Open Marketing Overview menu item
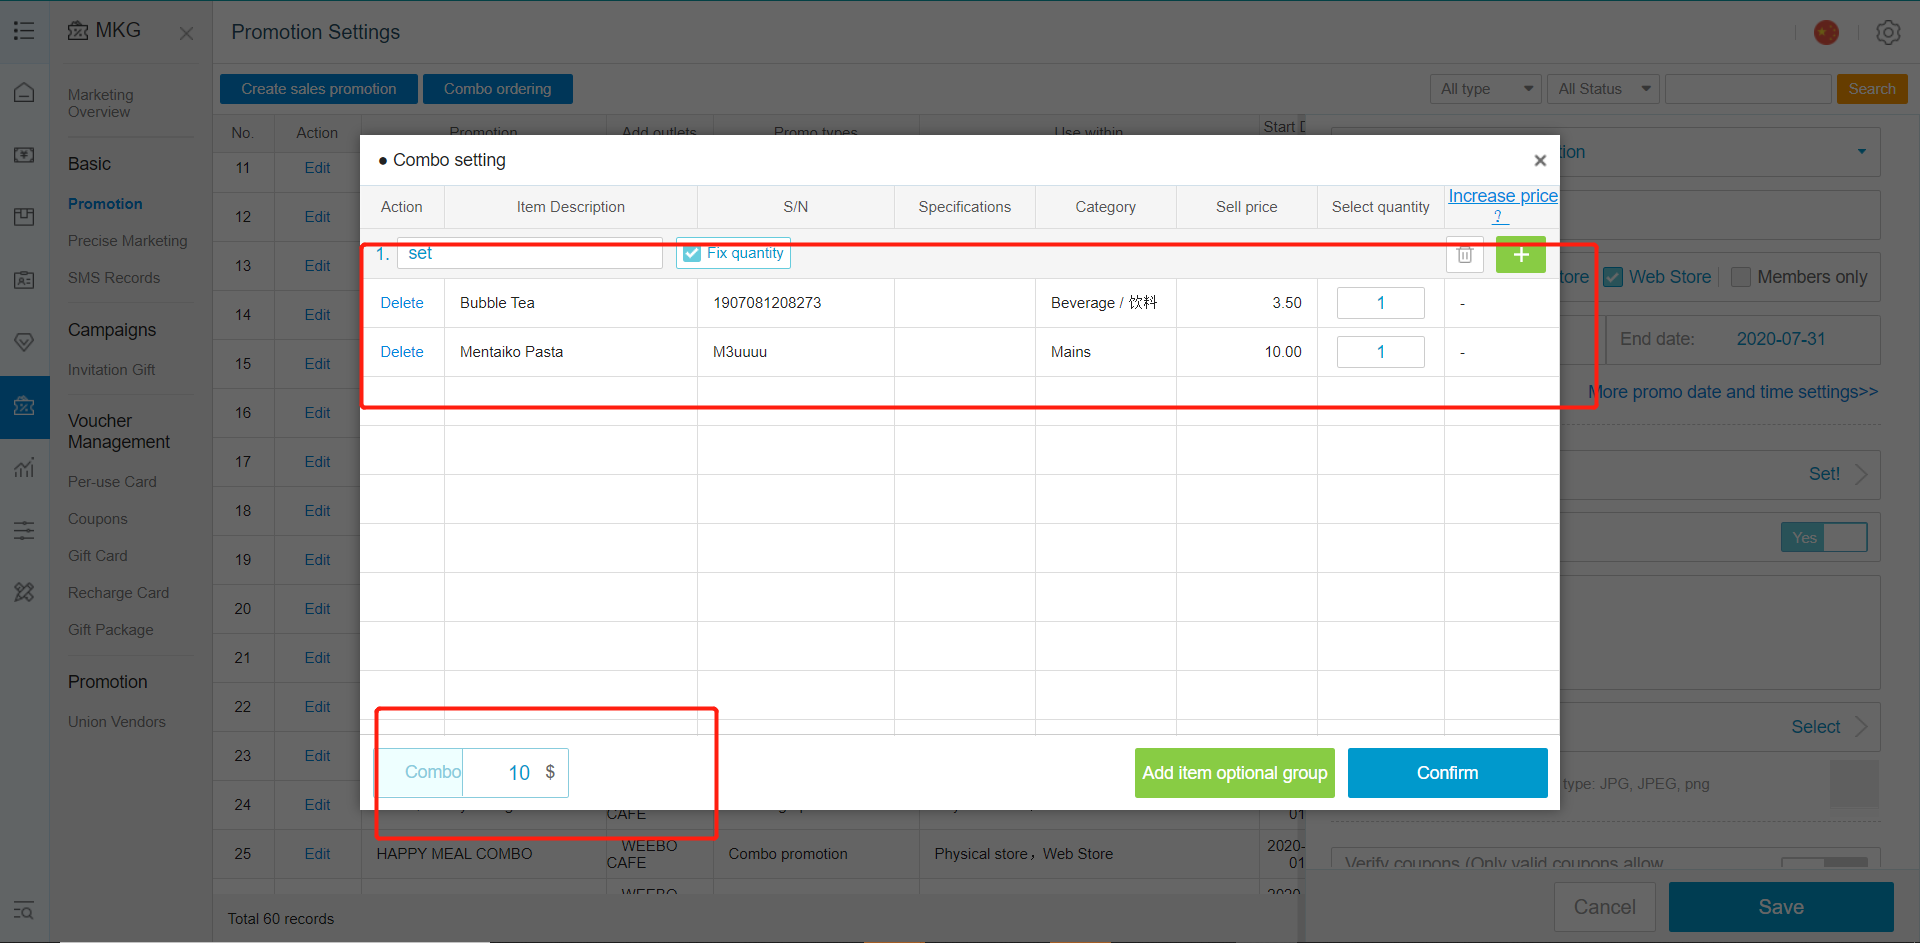 click(x=100, y=103)
